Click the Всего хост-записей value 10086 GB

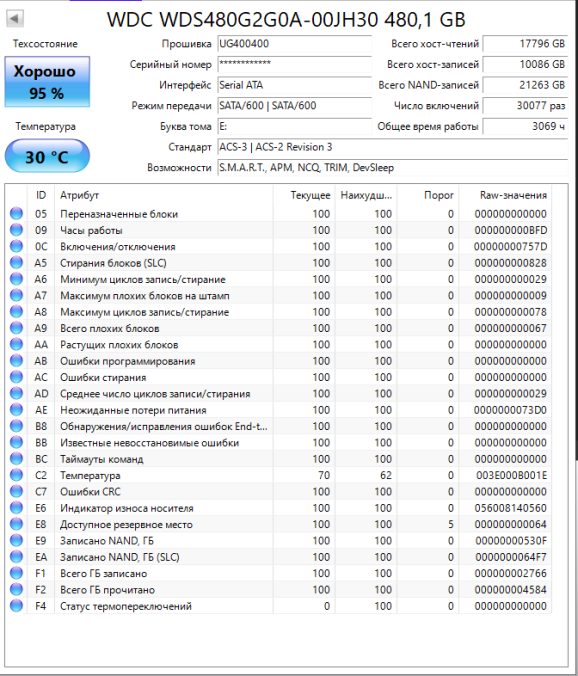(525, 65)
